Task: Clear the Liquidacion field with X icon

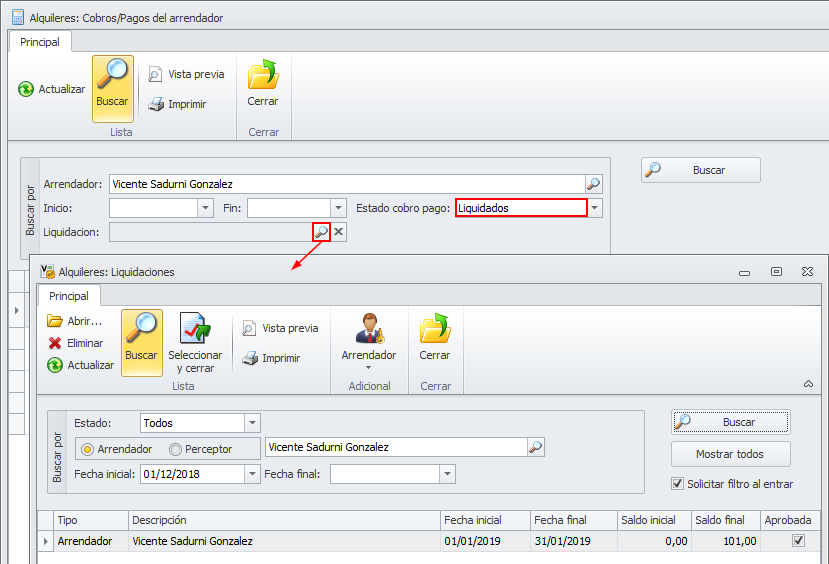Action: click(338, 232)
